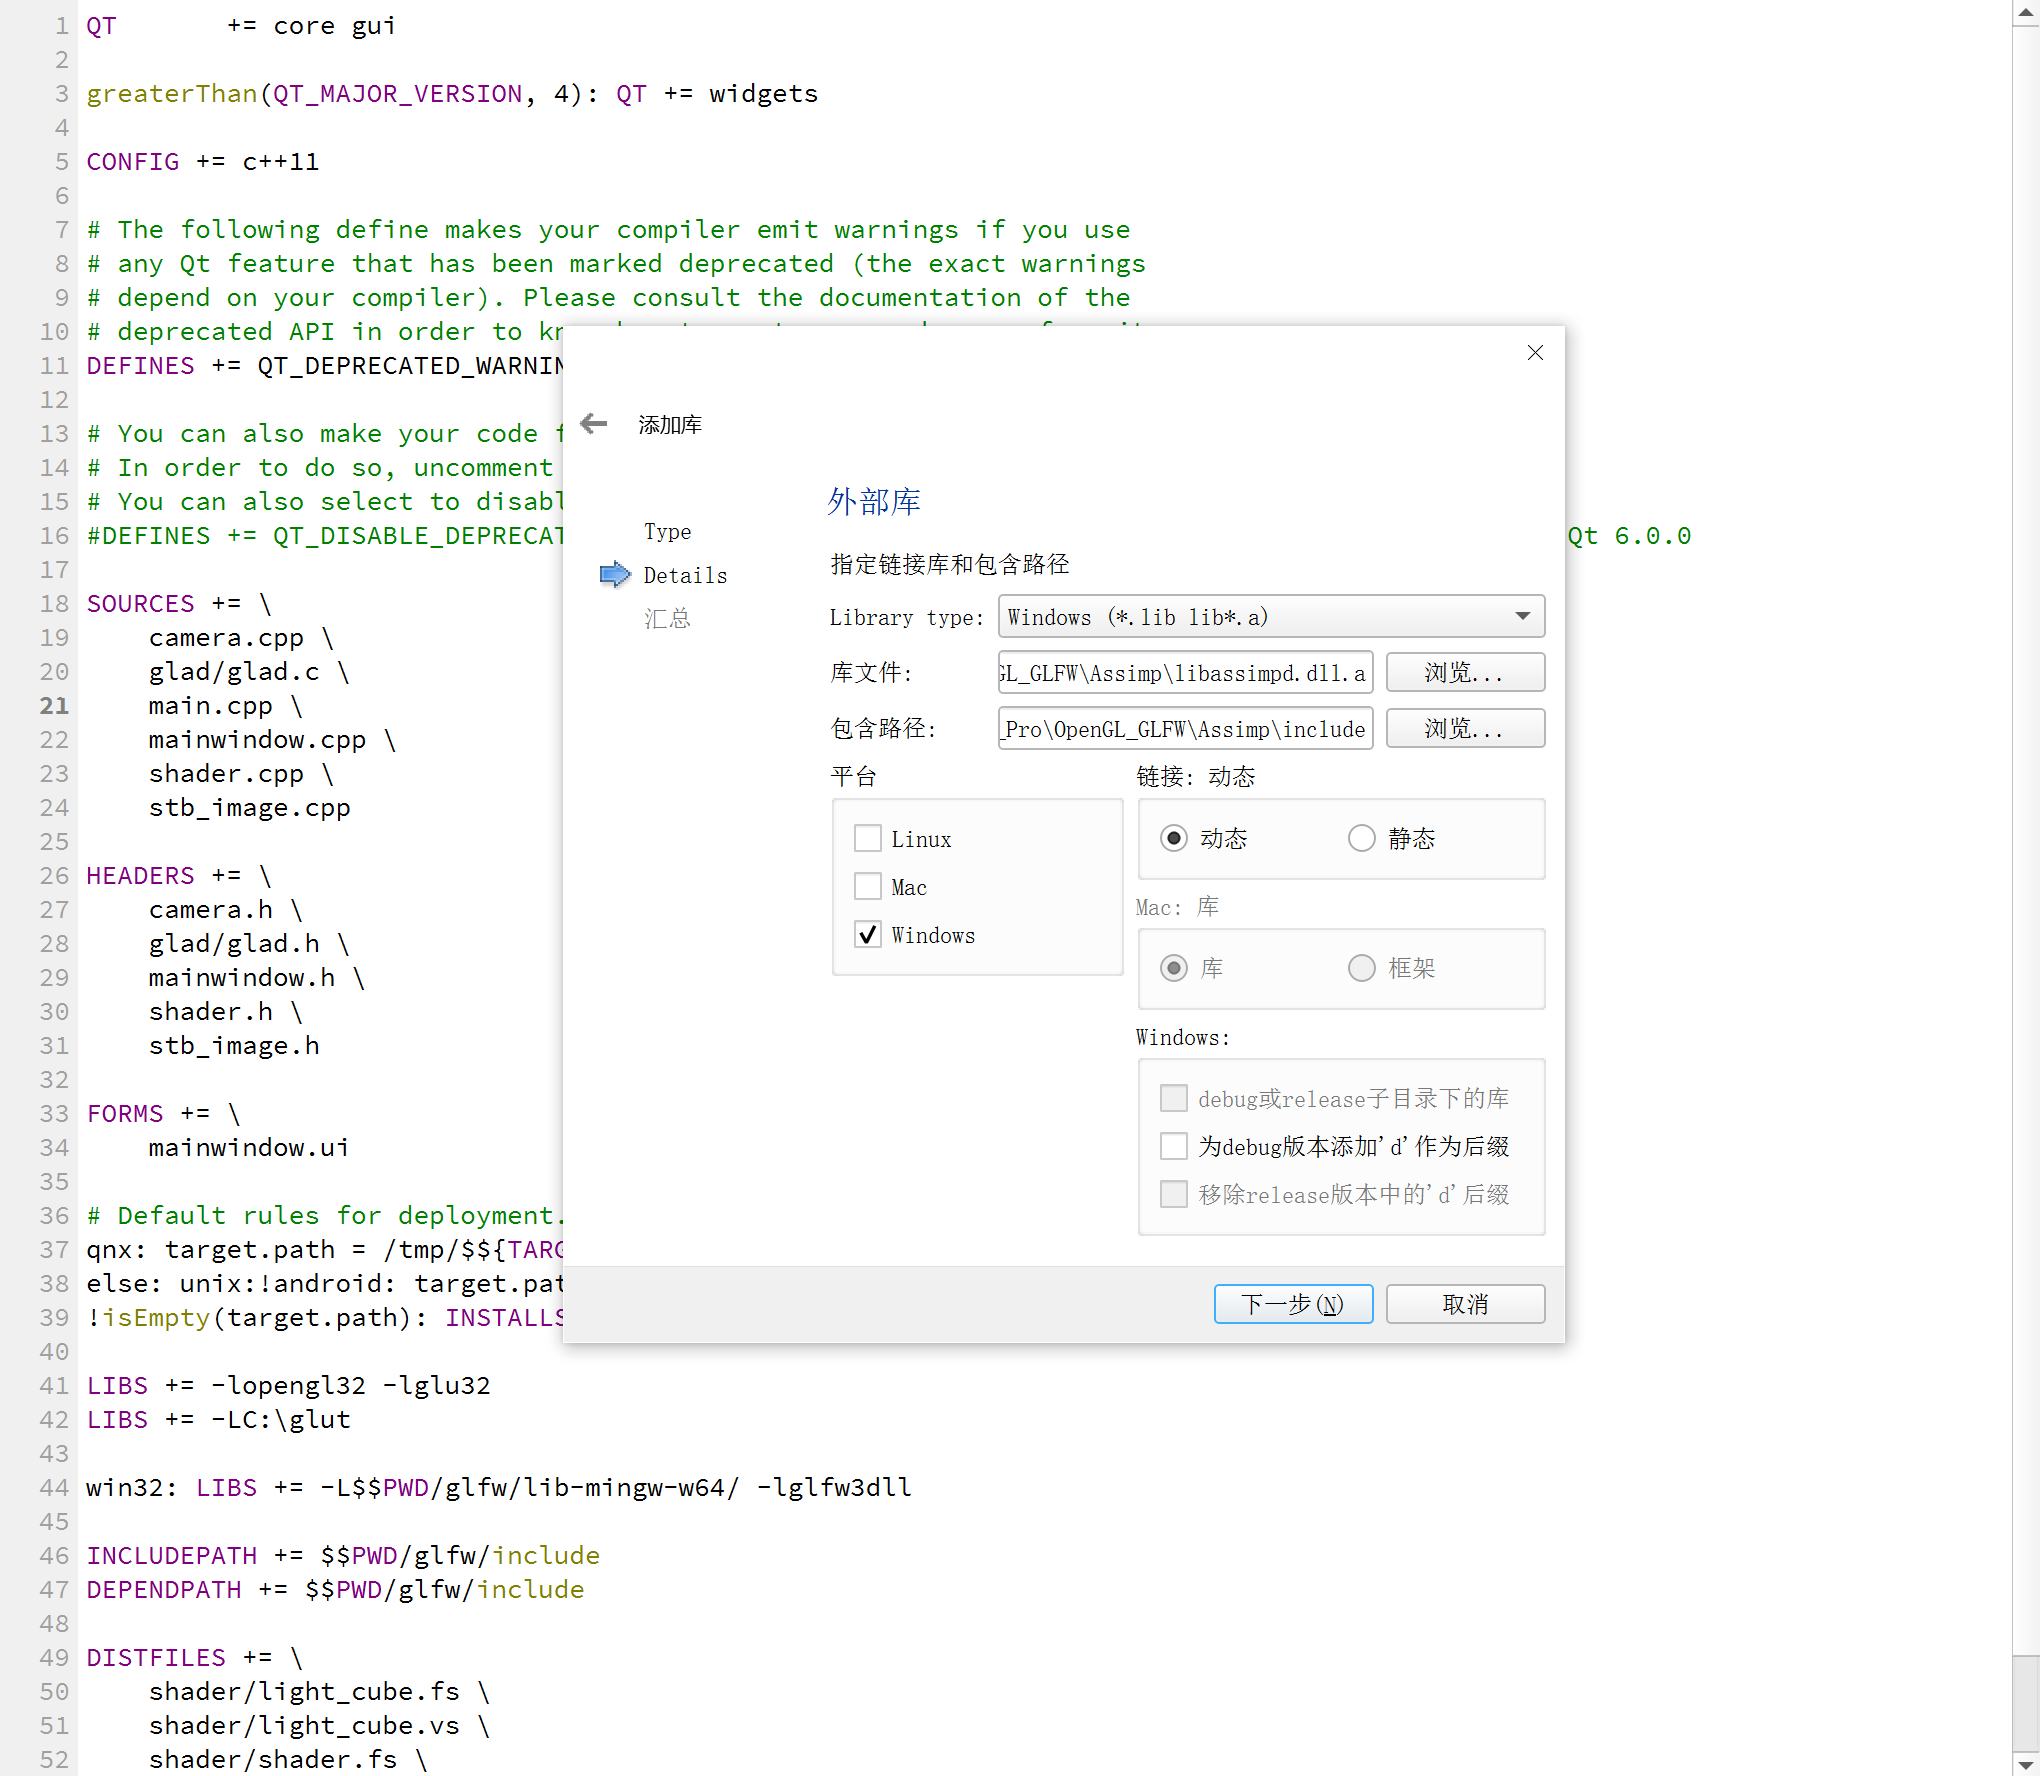Viewport: 2040px width, 1776px height.
Task: Click 'glad/glad.c' source entry
Action: (x=234, y=671)
